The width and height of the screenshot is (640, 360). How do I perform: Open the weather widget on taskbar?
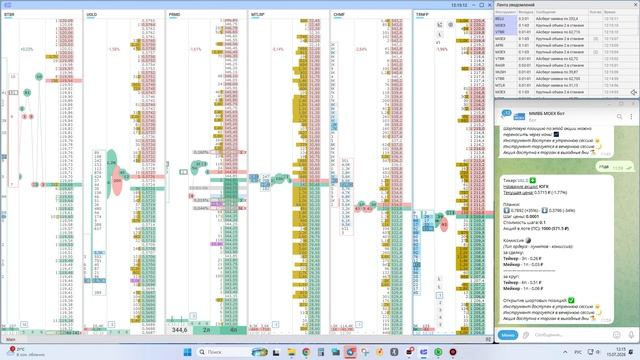click(x=25, y=352)
